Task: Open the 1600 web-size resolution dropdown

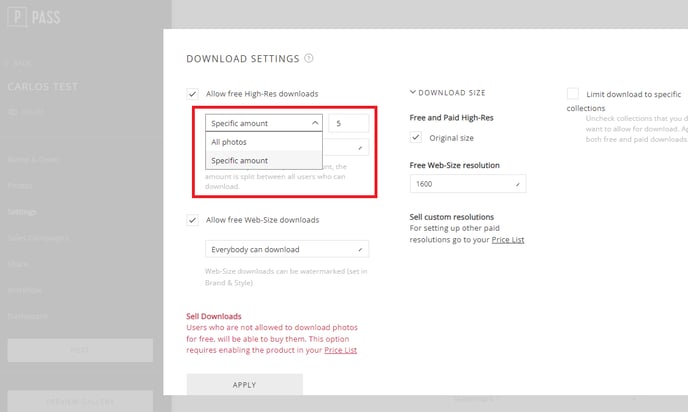Action: tap(468, 184)
